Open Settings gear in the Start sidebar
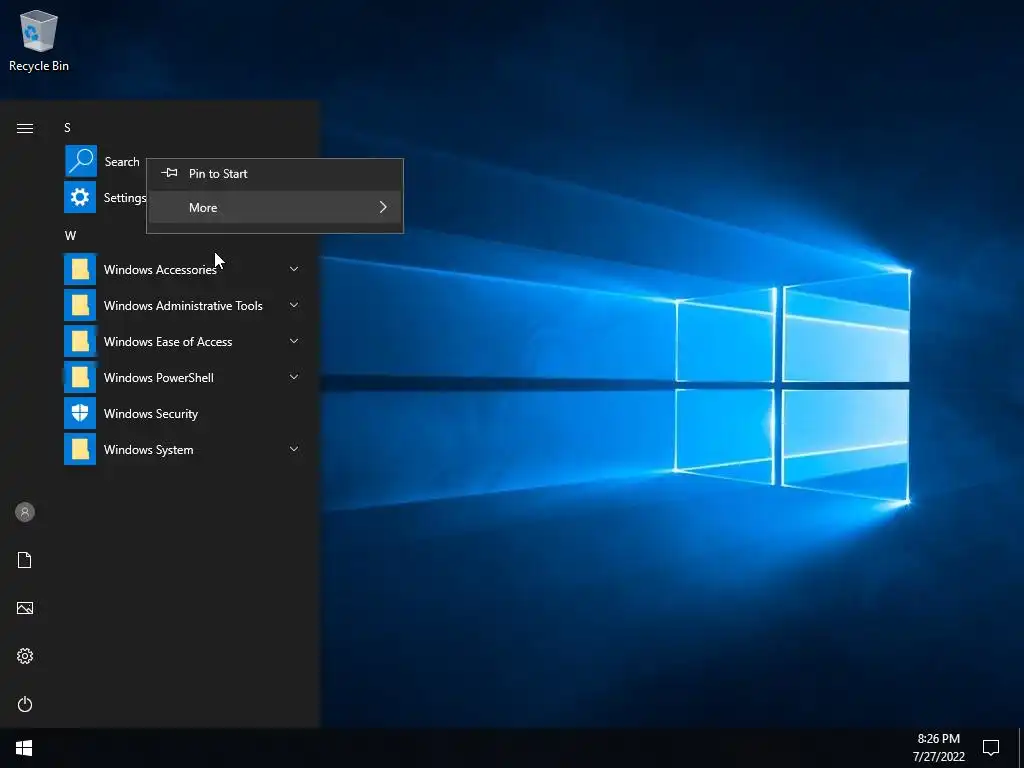Image resolution: width=1024 pixels, height=768 pixels. click(x=25, y=656)
